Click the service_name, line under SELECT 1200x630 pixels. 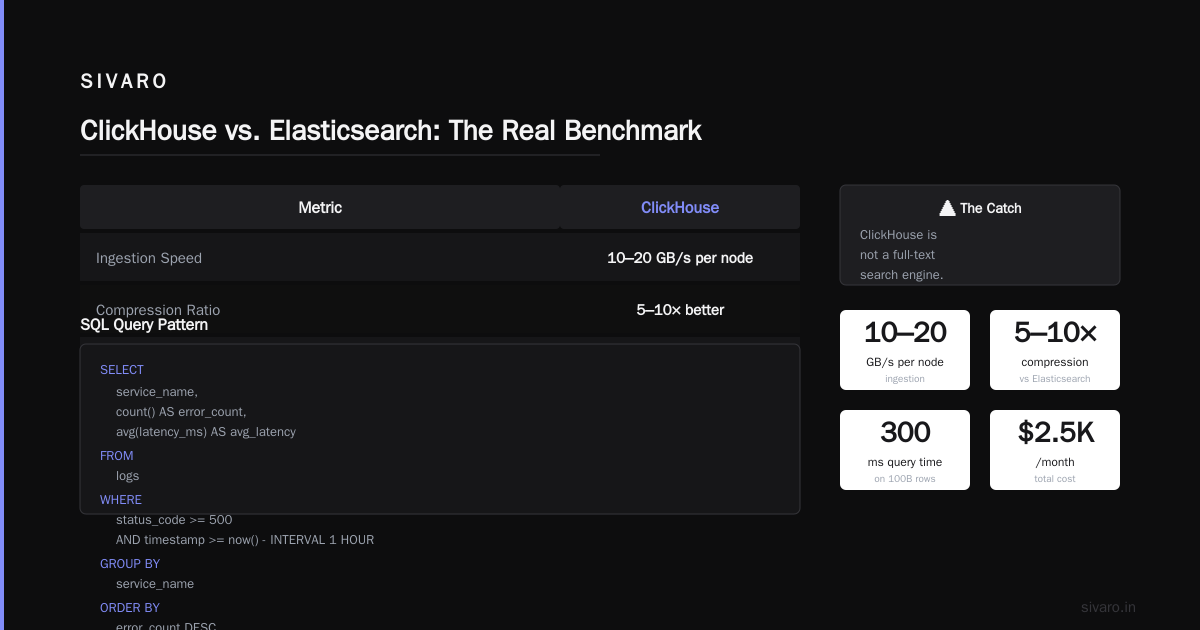[157, 392]
